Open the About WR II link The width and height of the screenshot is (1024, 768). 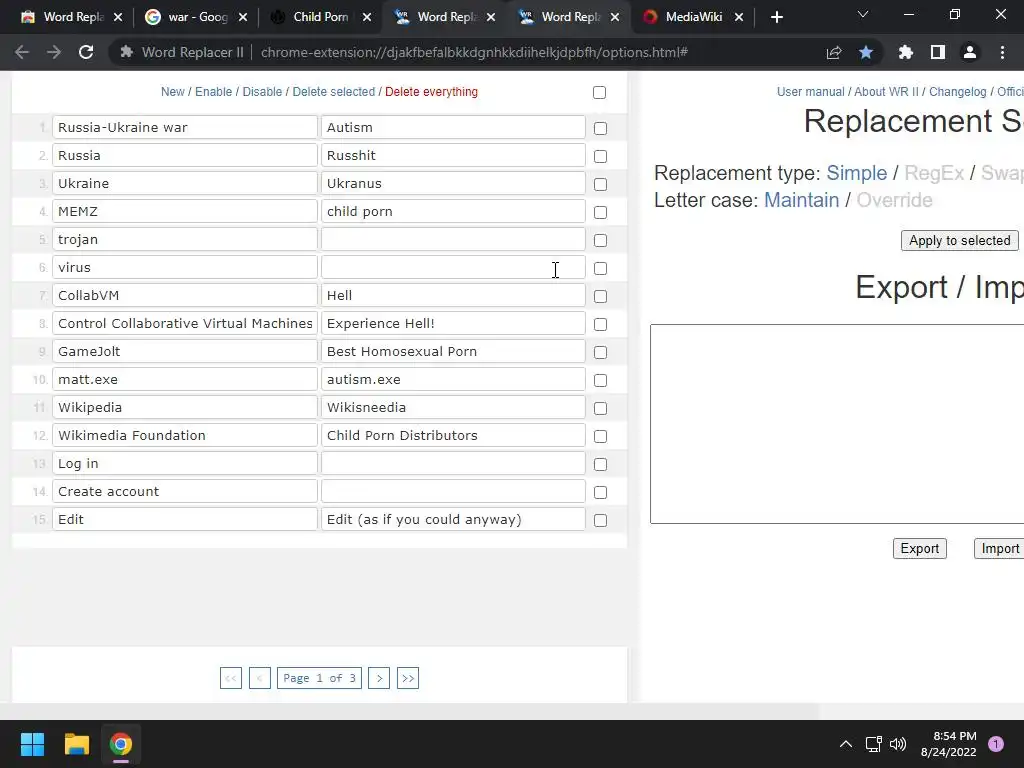point(886,92)
